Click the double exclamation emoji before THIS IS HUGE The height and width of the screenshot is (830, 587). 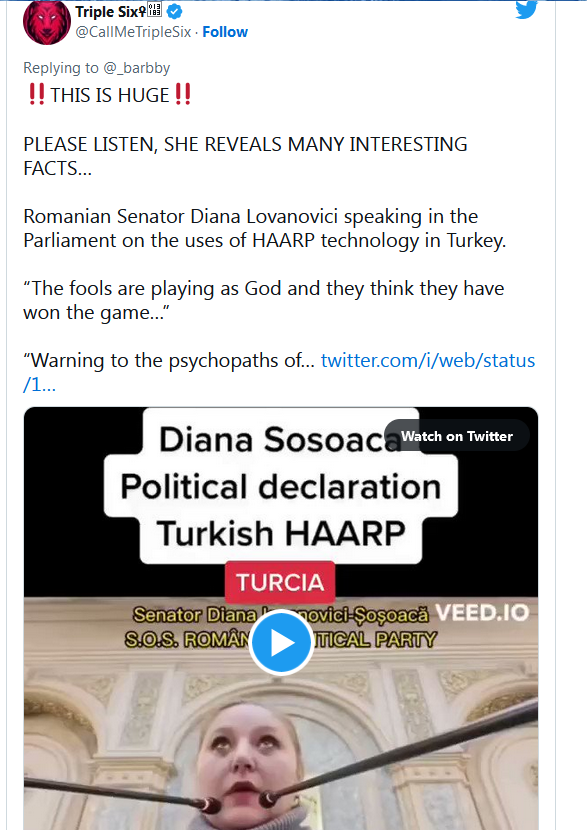click(37, 94)
